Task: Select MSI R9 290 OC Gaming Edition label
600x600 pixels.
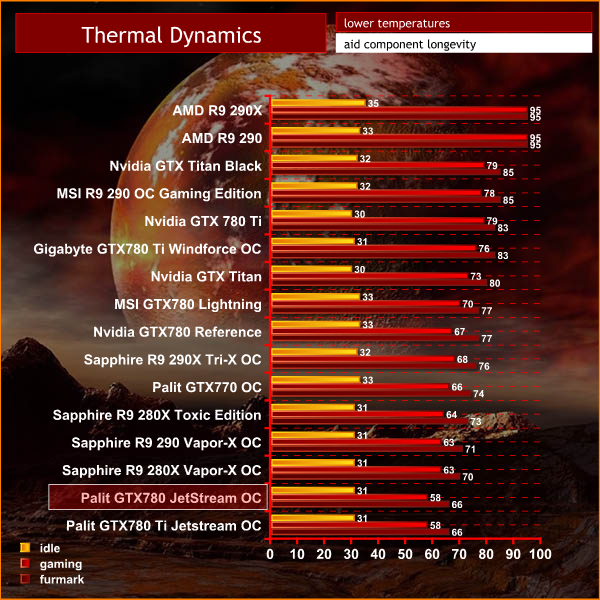Action: [159, 194]
